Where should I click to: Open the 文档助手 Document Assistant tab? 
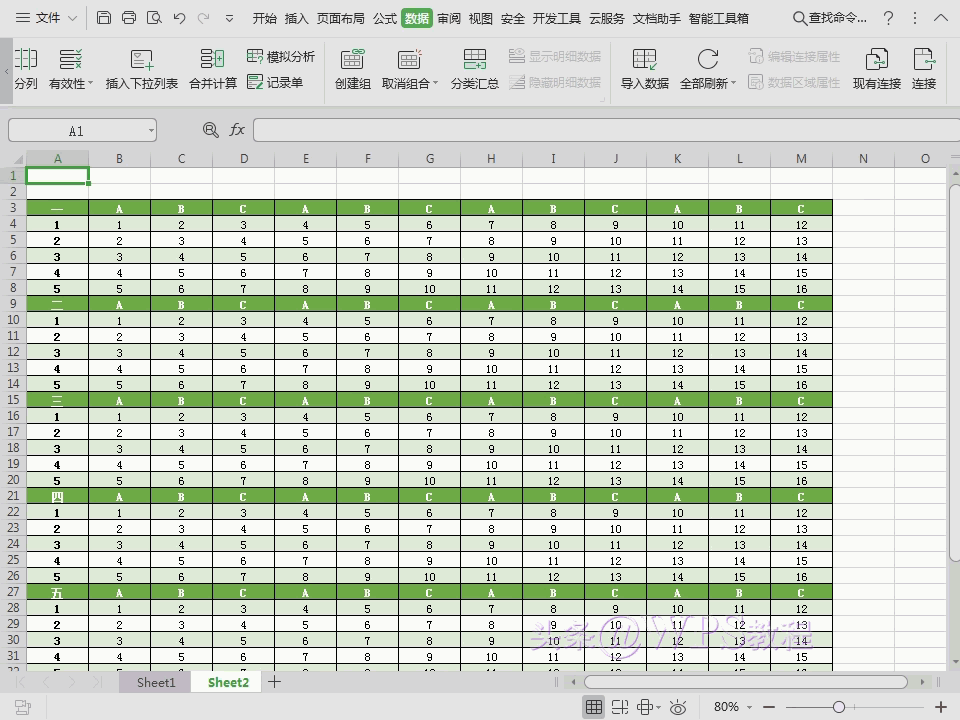[656, 18]
